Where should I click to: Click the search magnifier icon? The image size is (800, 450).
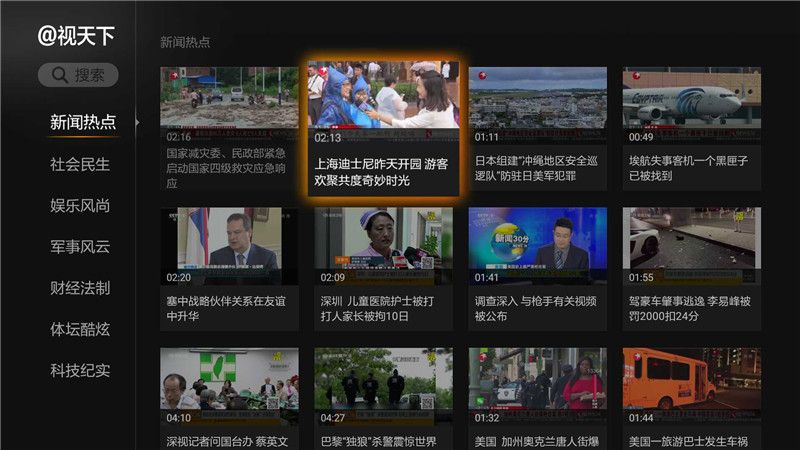(60, 75)
